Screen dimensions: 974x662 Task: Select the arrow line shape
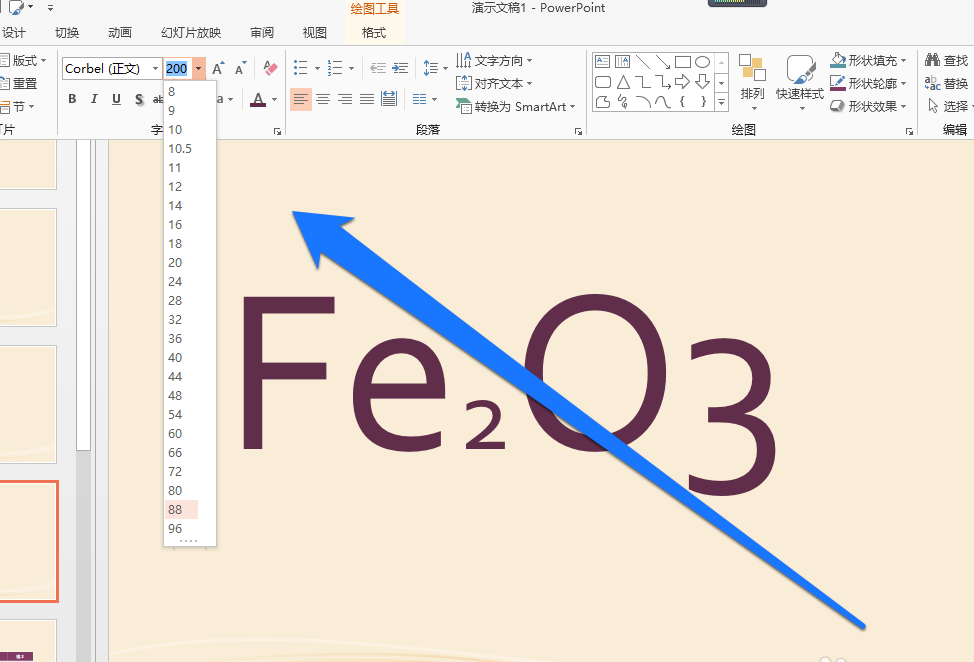663,61
